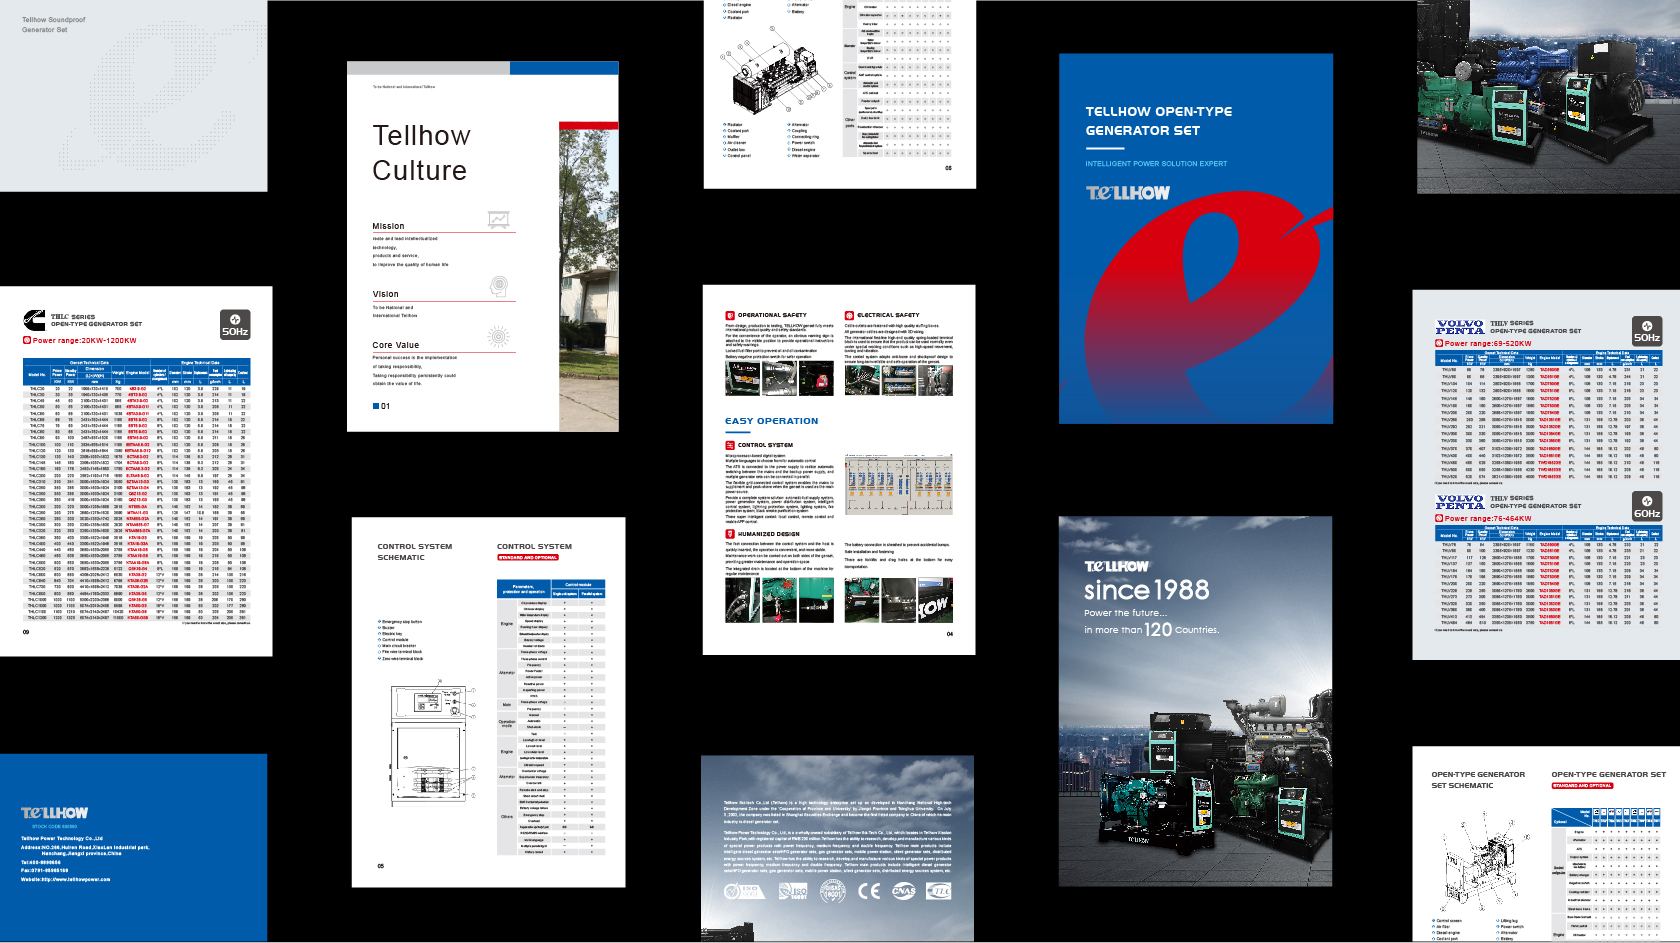
Task: Click Volvo Penta 50Hz data table
Action: click(1549, 415)
